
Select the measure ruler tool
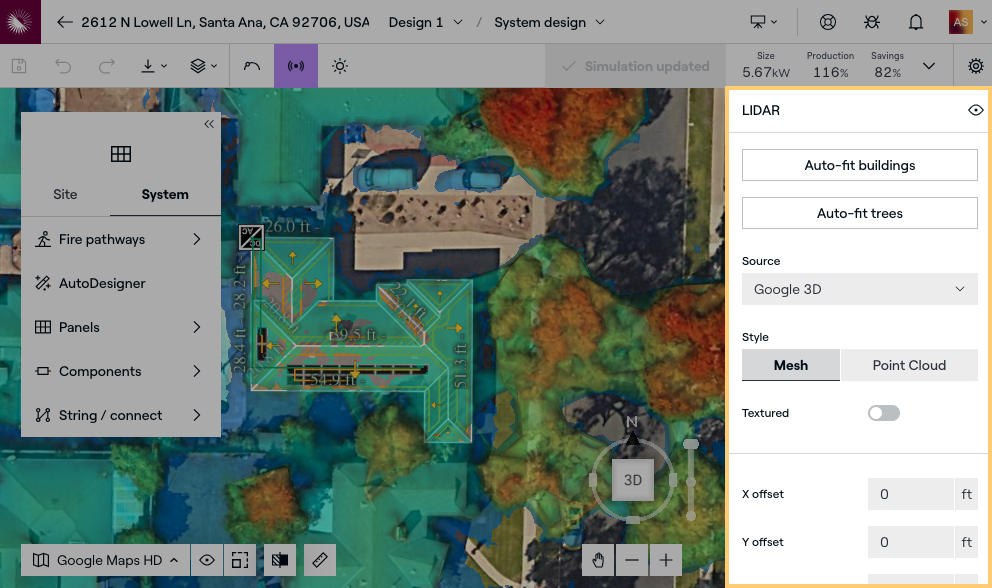pos(320,559)
